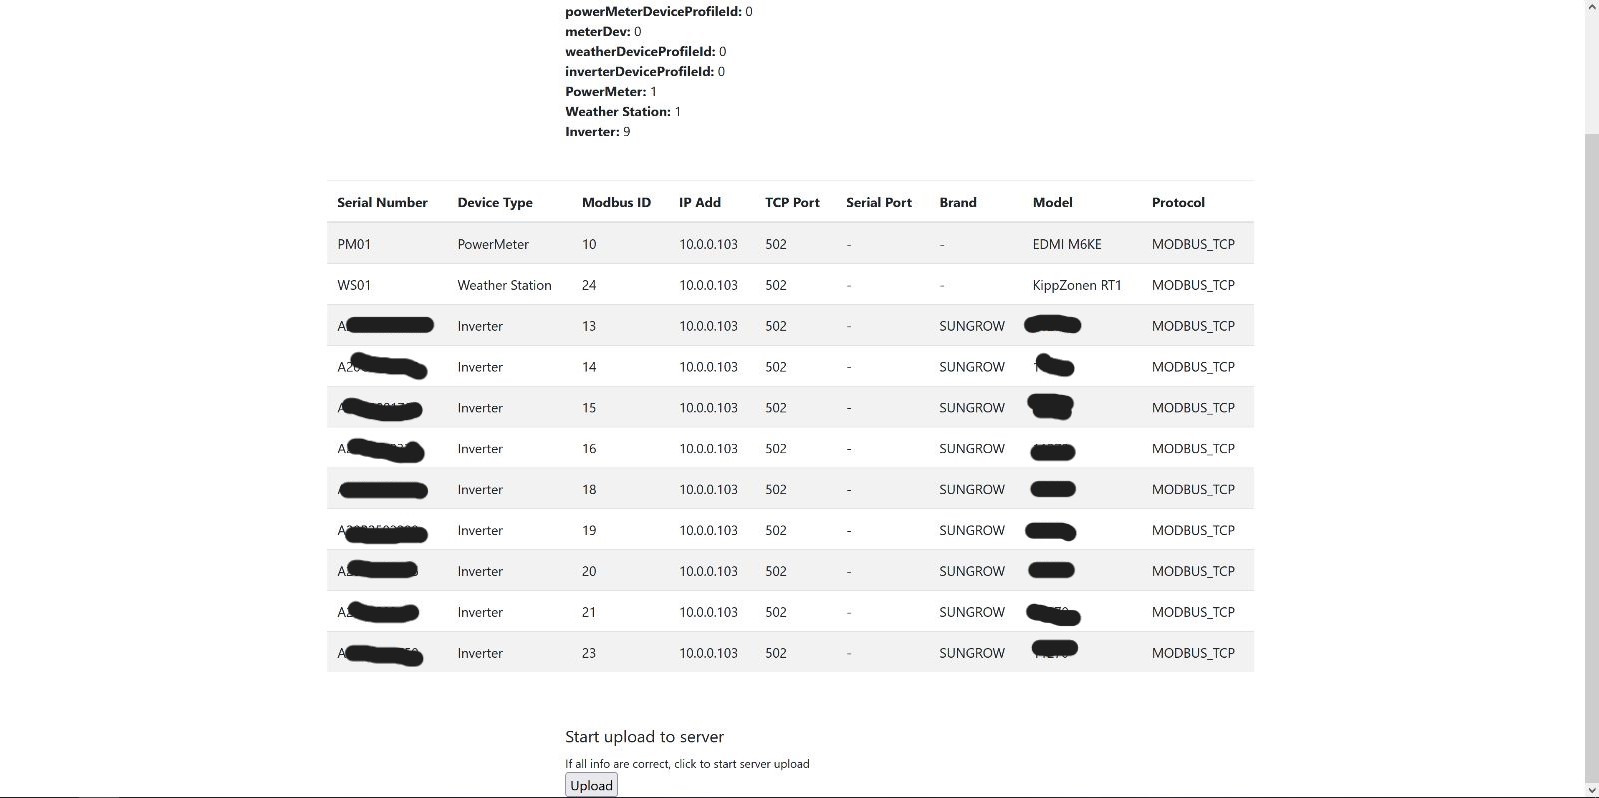This screenshot has width=1599, height=798.
Task: Select the Protocol column header
Action: pos(1178,202)
